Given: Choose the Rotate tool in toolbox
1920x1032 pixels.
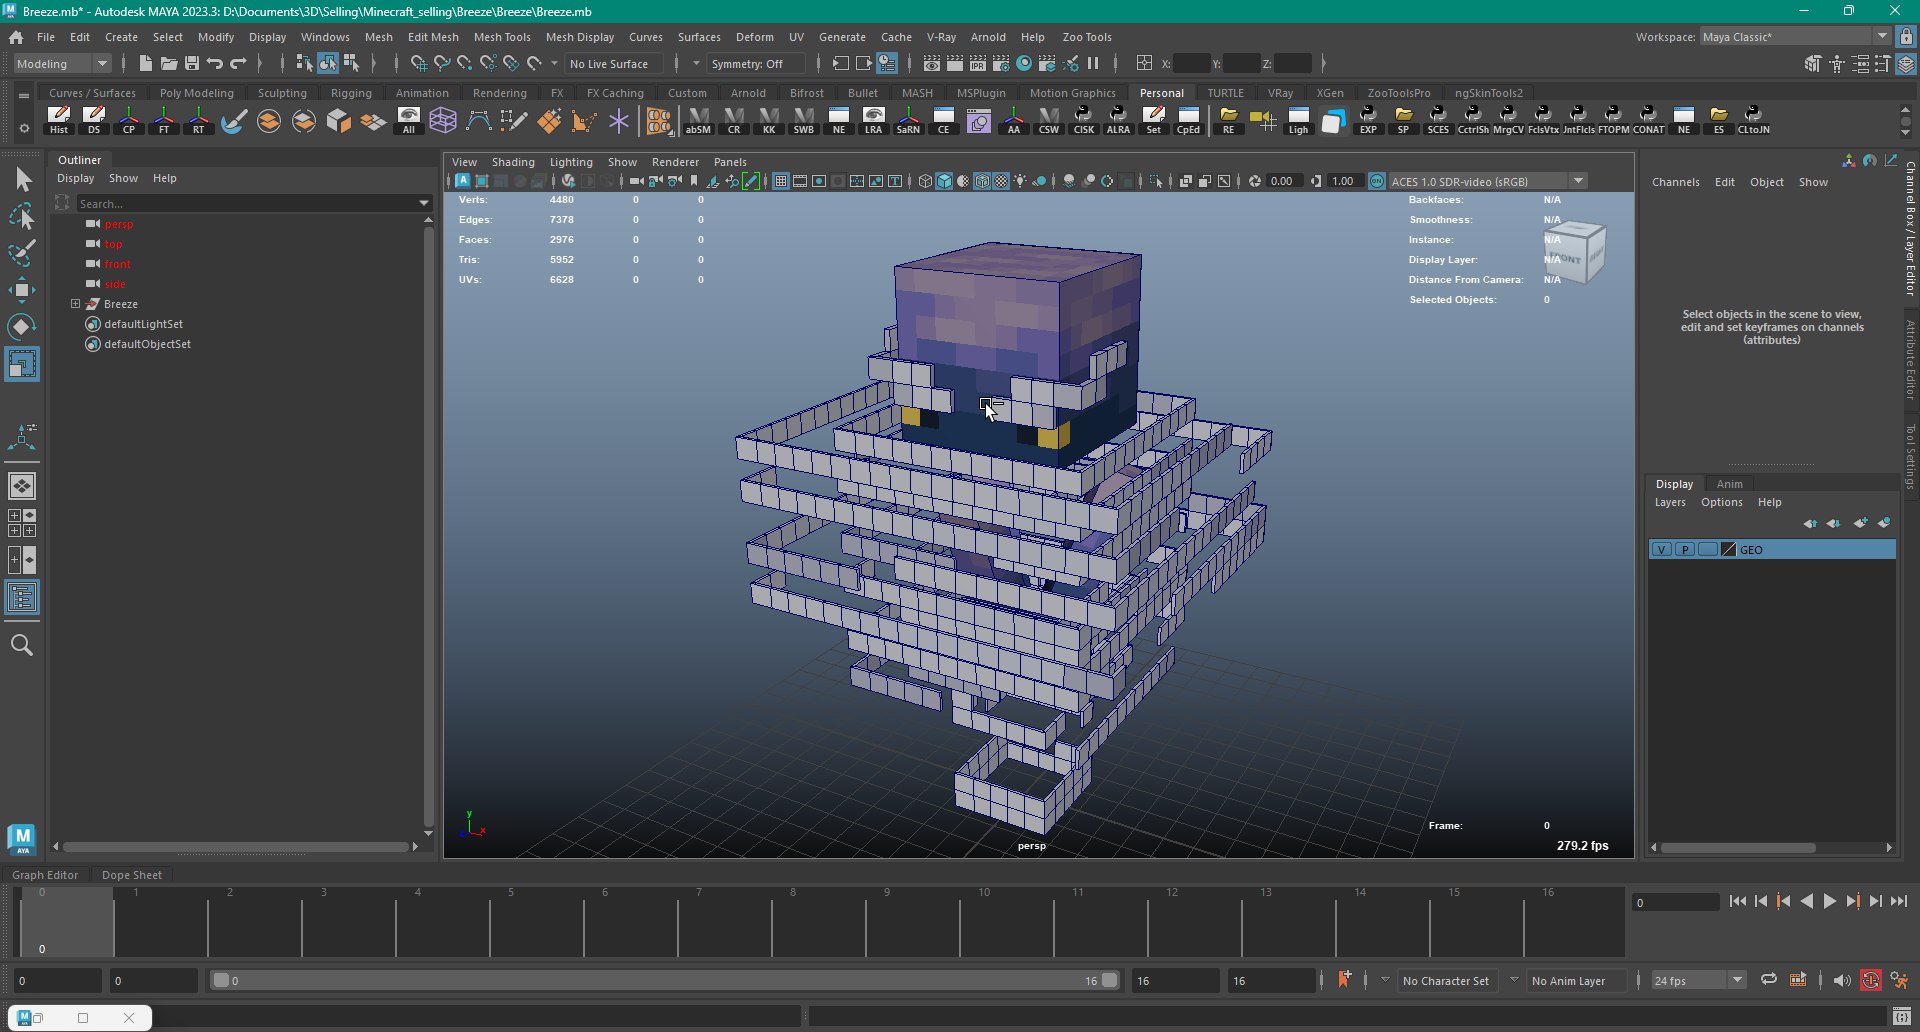Looking at the screenshot, I should [22, 327].
